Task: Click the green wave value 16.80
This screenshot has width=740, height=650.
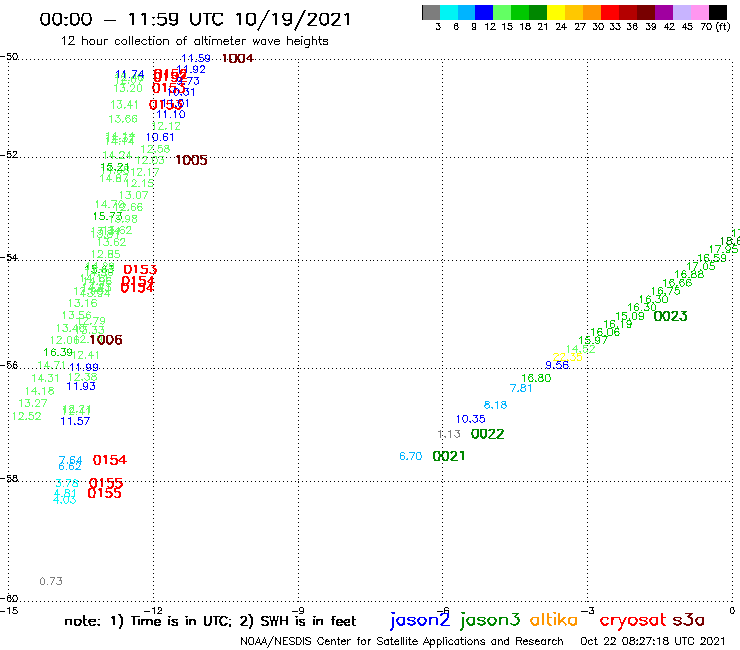Action: point(536,378)
